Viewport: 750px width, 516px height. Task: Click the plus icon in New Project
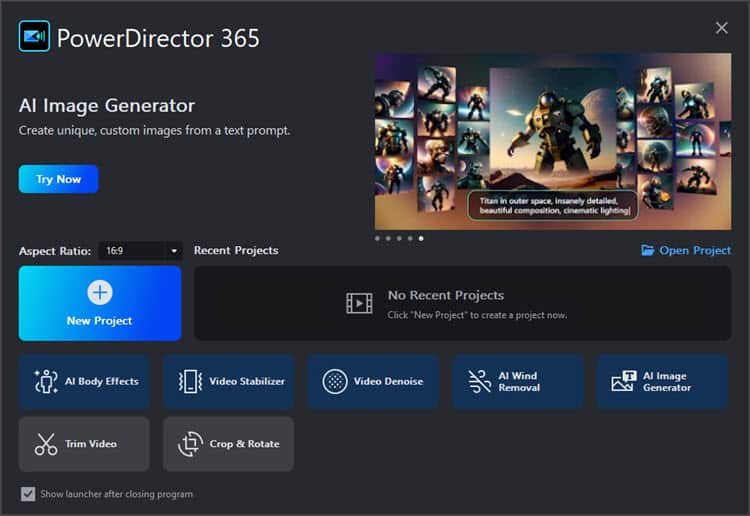(x=100, y=292)
